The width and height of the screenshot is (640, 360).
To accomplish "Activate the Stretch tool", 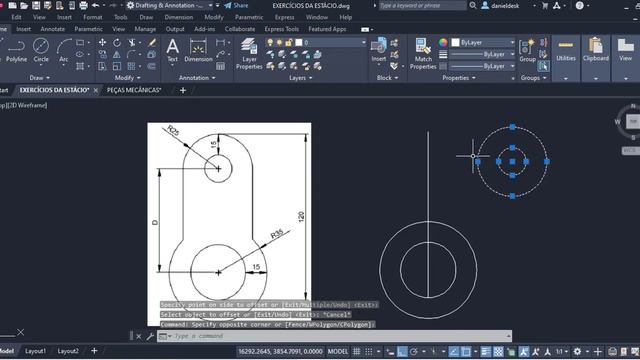I will [x=102, y=66].
